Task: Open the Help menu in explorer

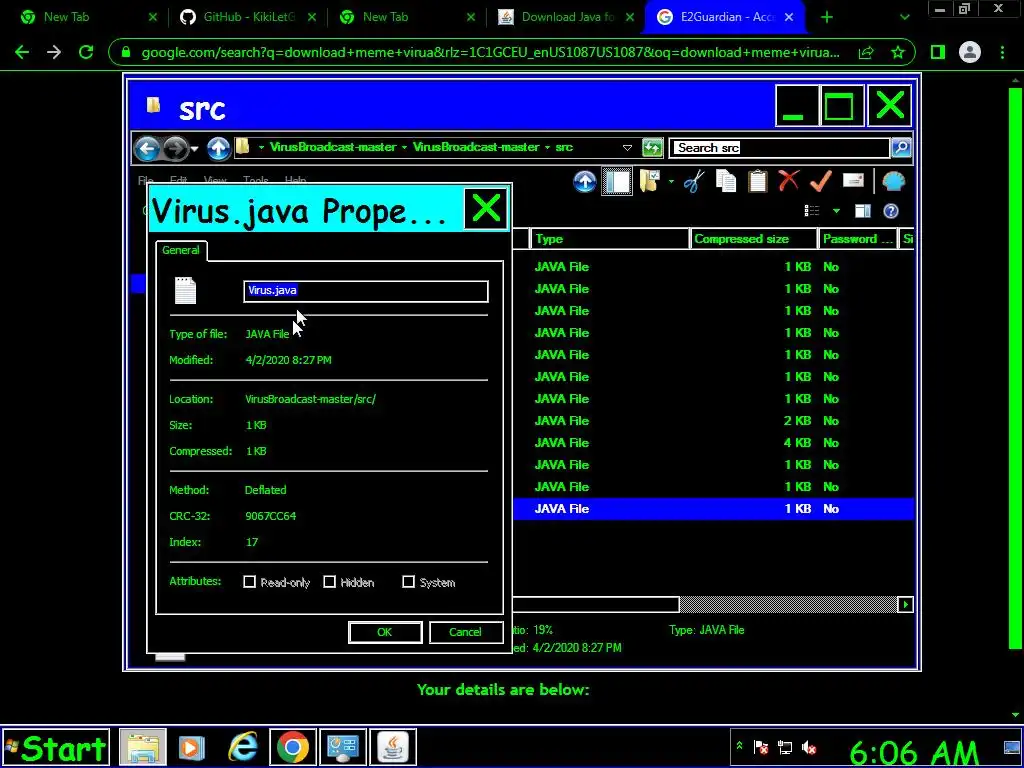Action: pos(295,180)
